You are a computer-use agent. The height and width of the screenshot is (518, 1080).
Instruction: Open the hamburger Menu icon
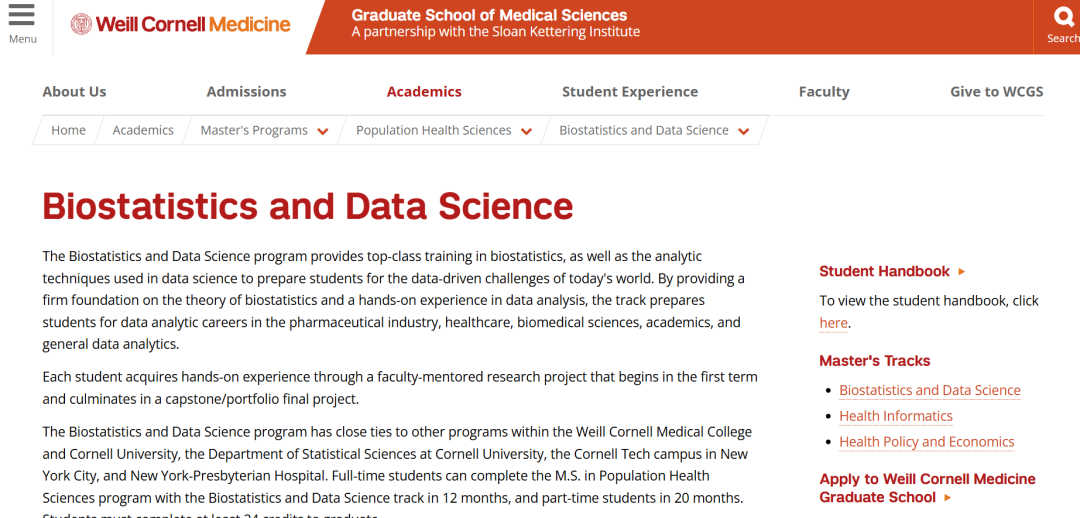[21, 16]
